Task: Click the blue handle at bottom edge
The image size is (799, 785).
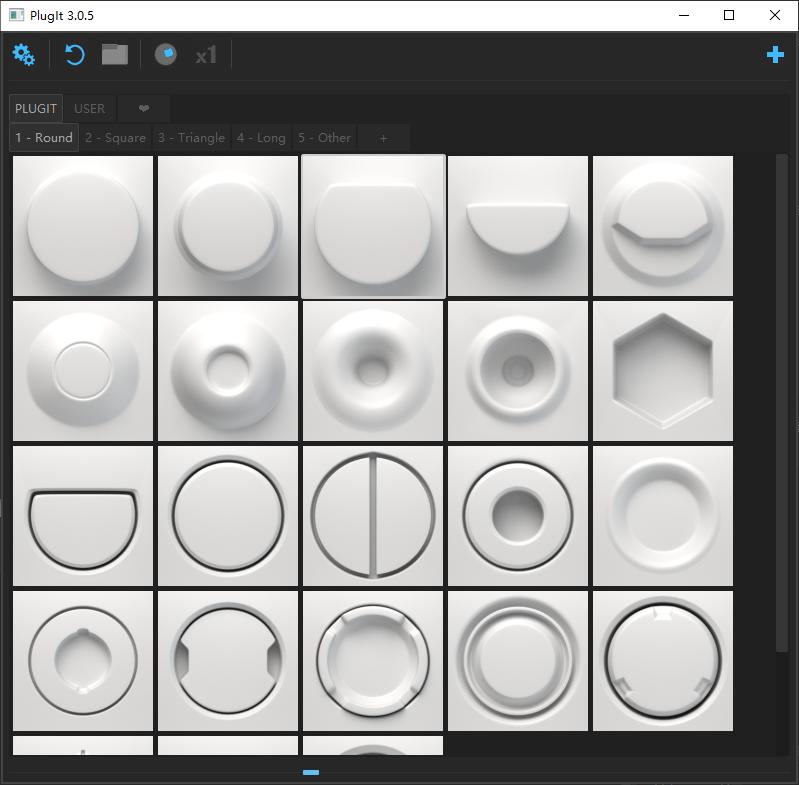Action: [x=311, y=772]
